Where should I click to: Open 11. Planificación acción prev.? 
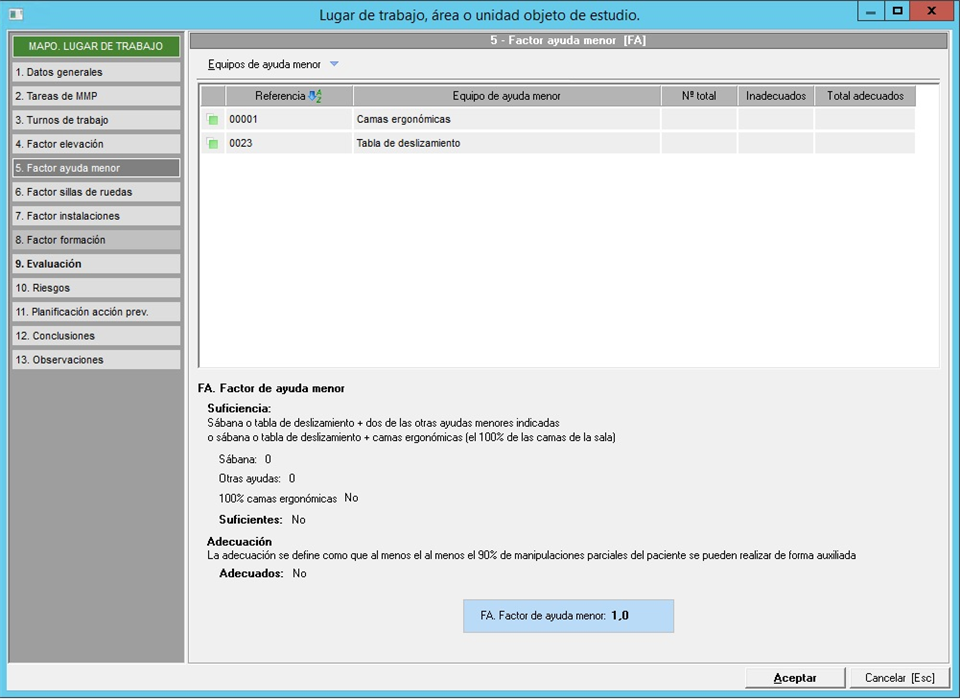point(96,312)
